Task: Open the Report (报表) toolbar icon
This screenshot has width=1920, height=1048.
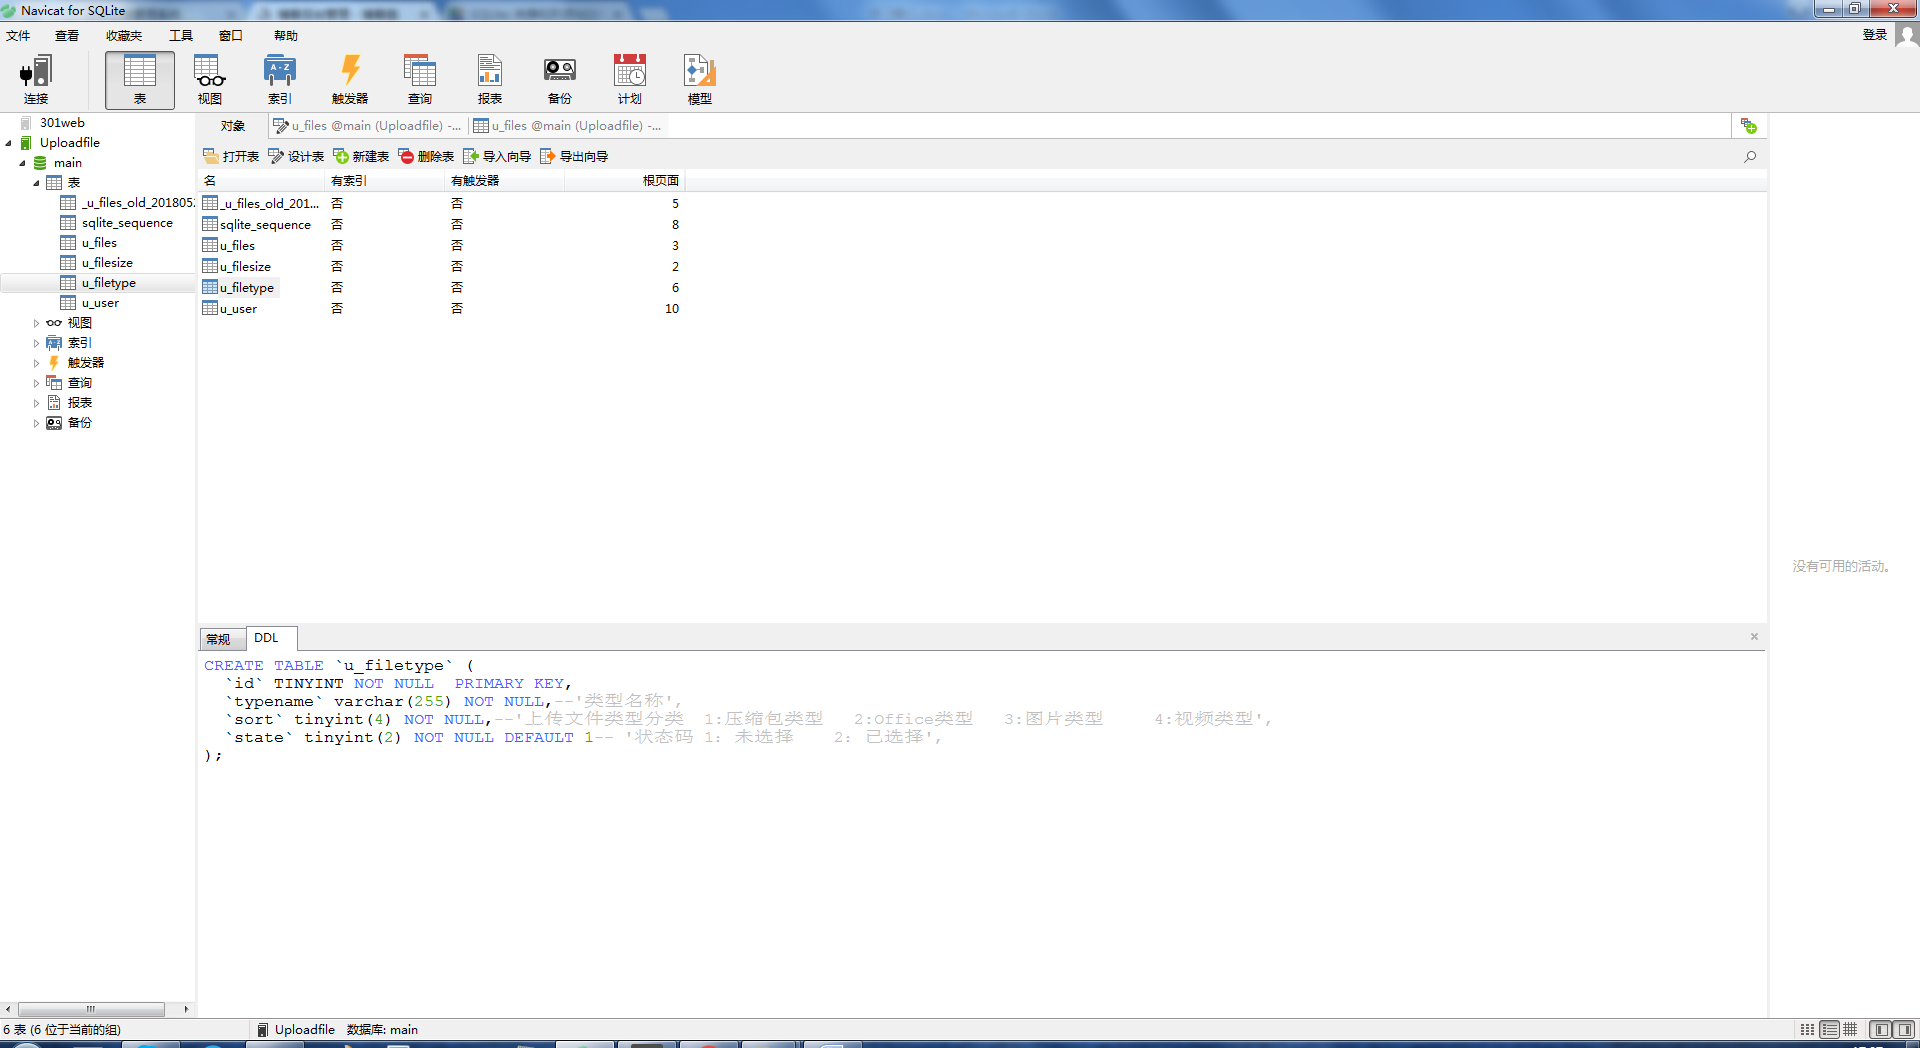Action: click(490, 80)
